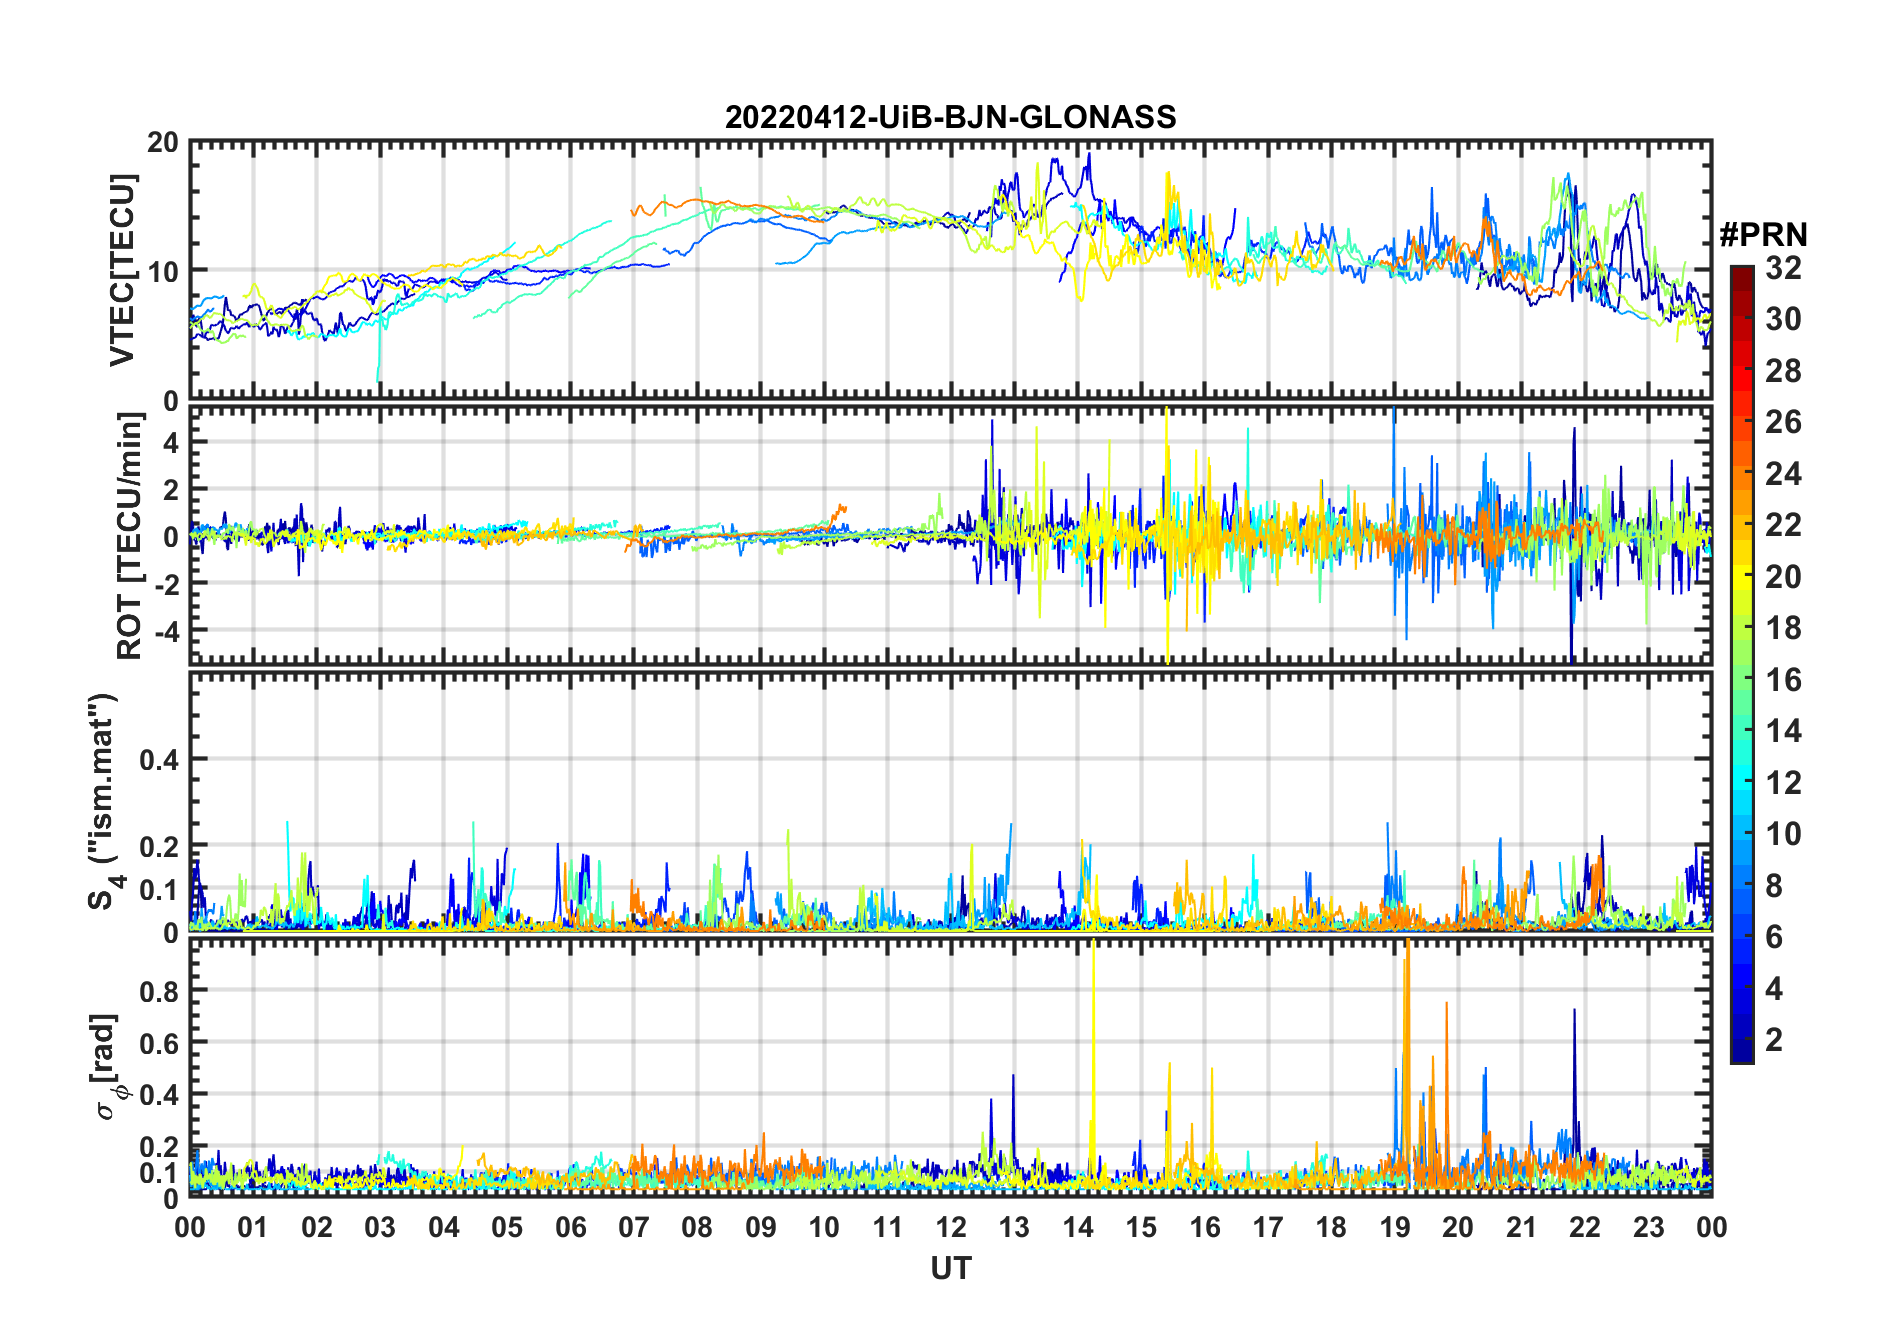Screen dimensions: 1902x1330
Task: Select the ROT [TECU/min] y-axis label
Action: [129, 536]
